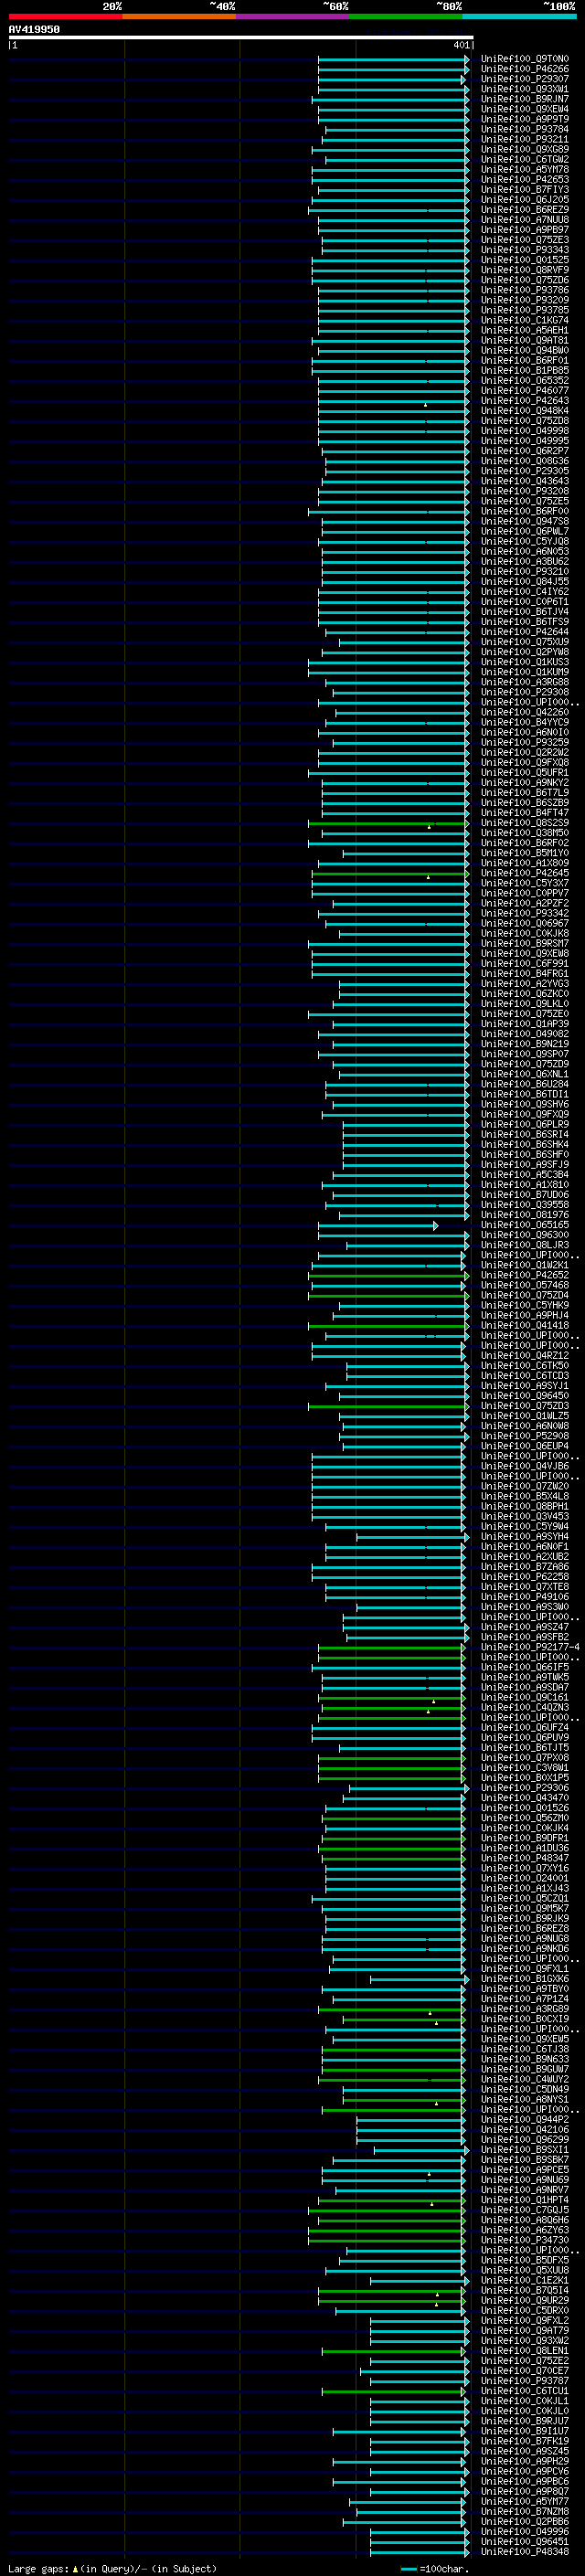Select the UniRef100_C1KG74 label
585x2576 pixels.
click(524, 320)
